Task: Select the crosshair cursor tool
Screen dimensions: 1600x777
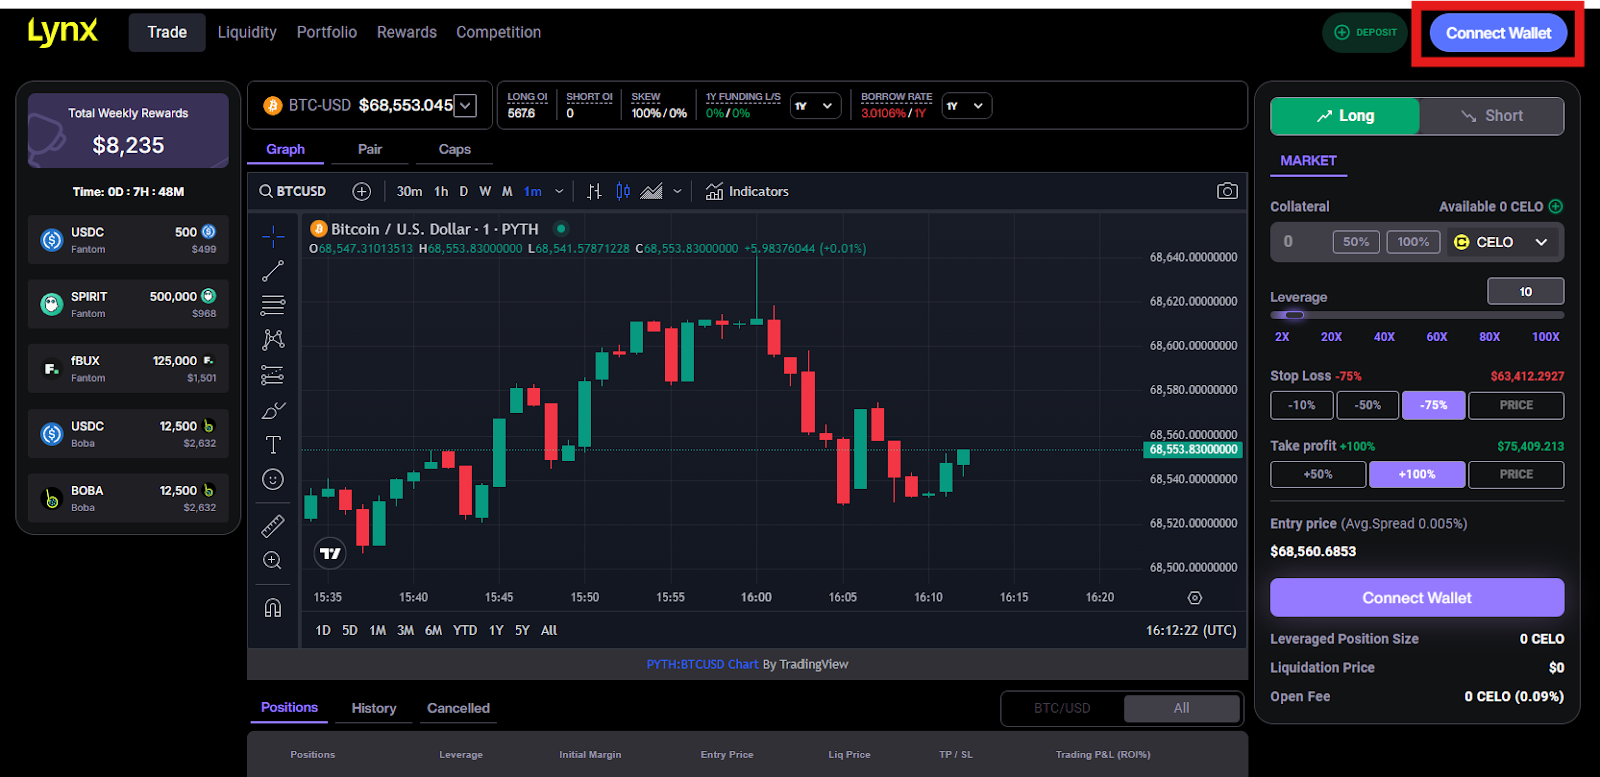Action: point(273,236)
